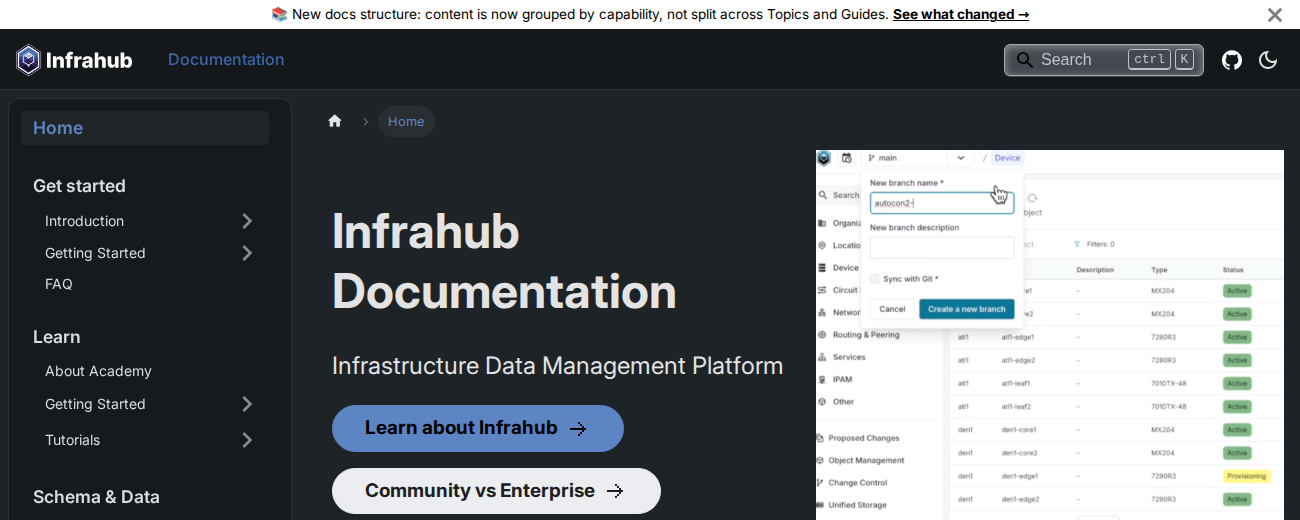Viewport: 1300px width, 520px height.
Task: Dismiss the announcement banner
Action: [1274, 15]
